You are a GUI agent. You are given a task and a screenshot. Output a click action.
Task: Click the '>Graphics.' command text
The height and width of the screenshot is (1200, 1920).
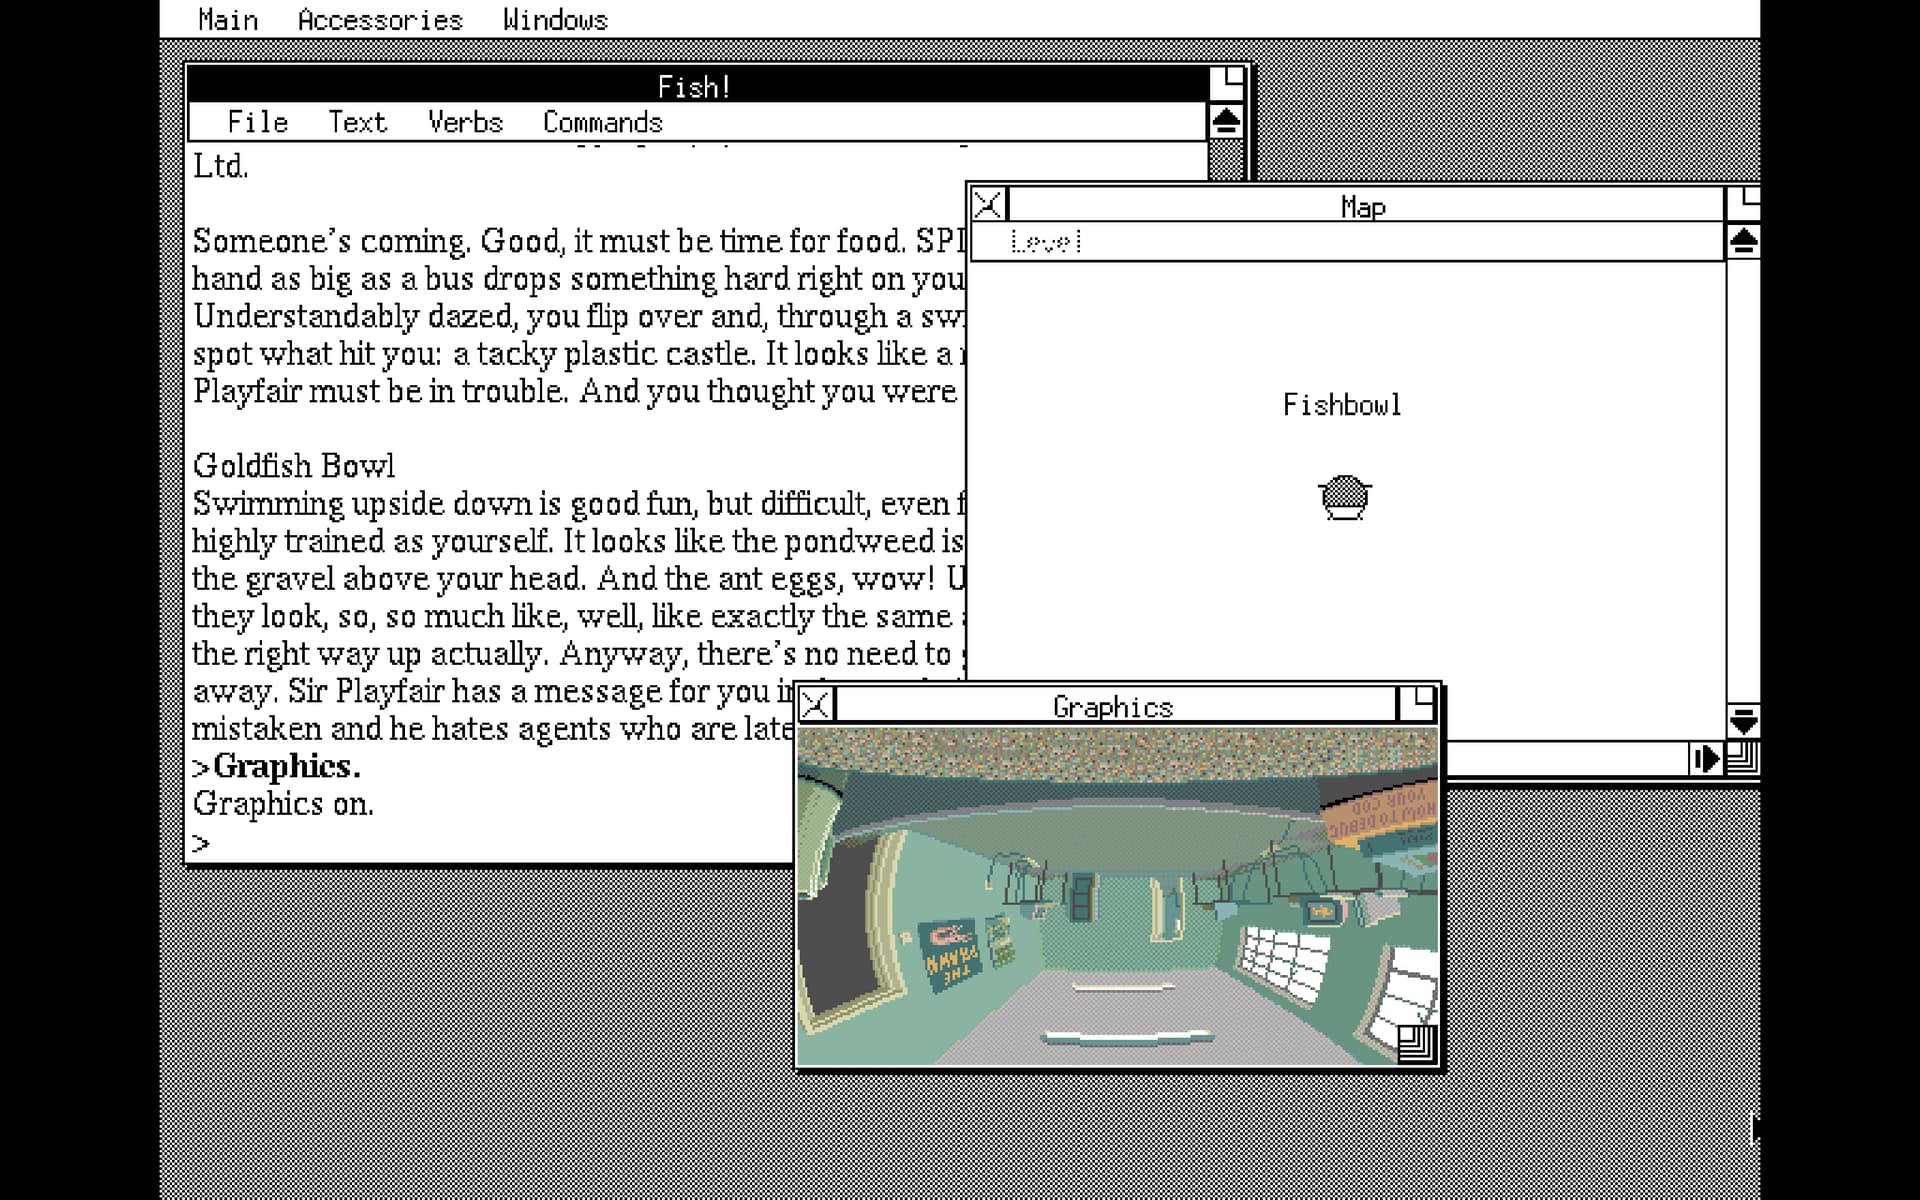tap(276, 767)
